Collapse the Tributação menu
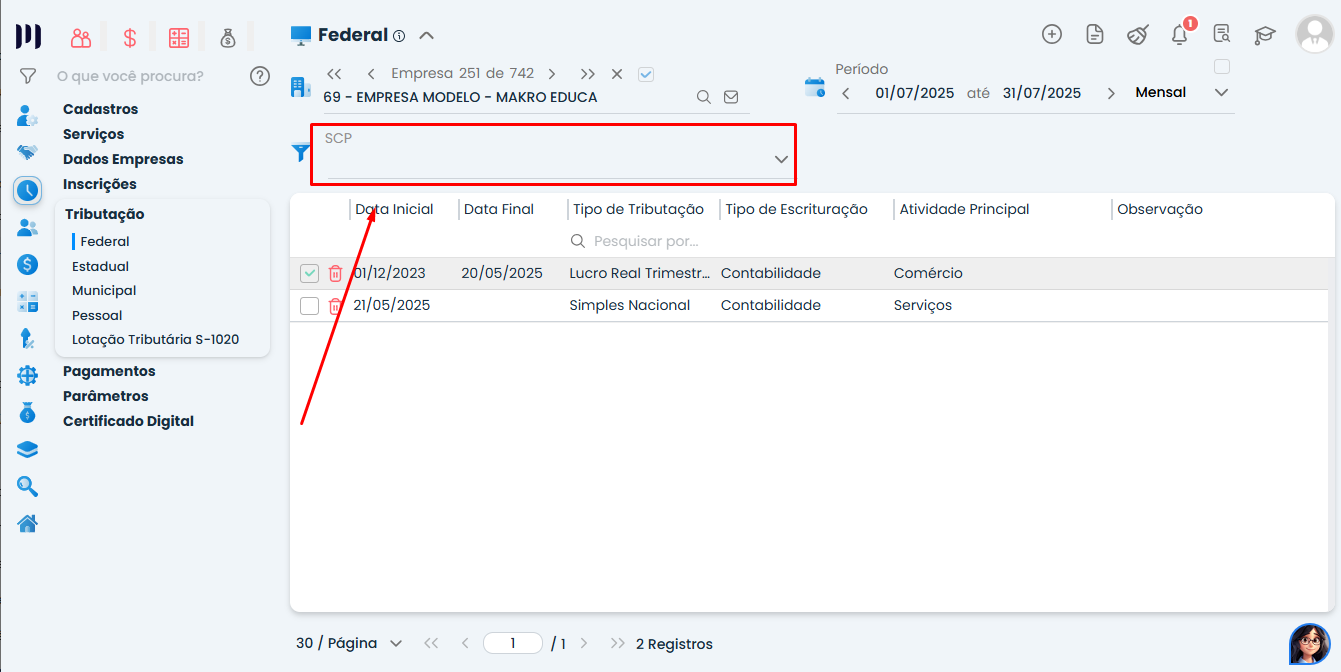The width and height of the screenshot is (1341, 672). coord(104,214)
